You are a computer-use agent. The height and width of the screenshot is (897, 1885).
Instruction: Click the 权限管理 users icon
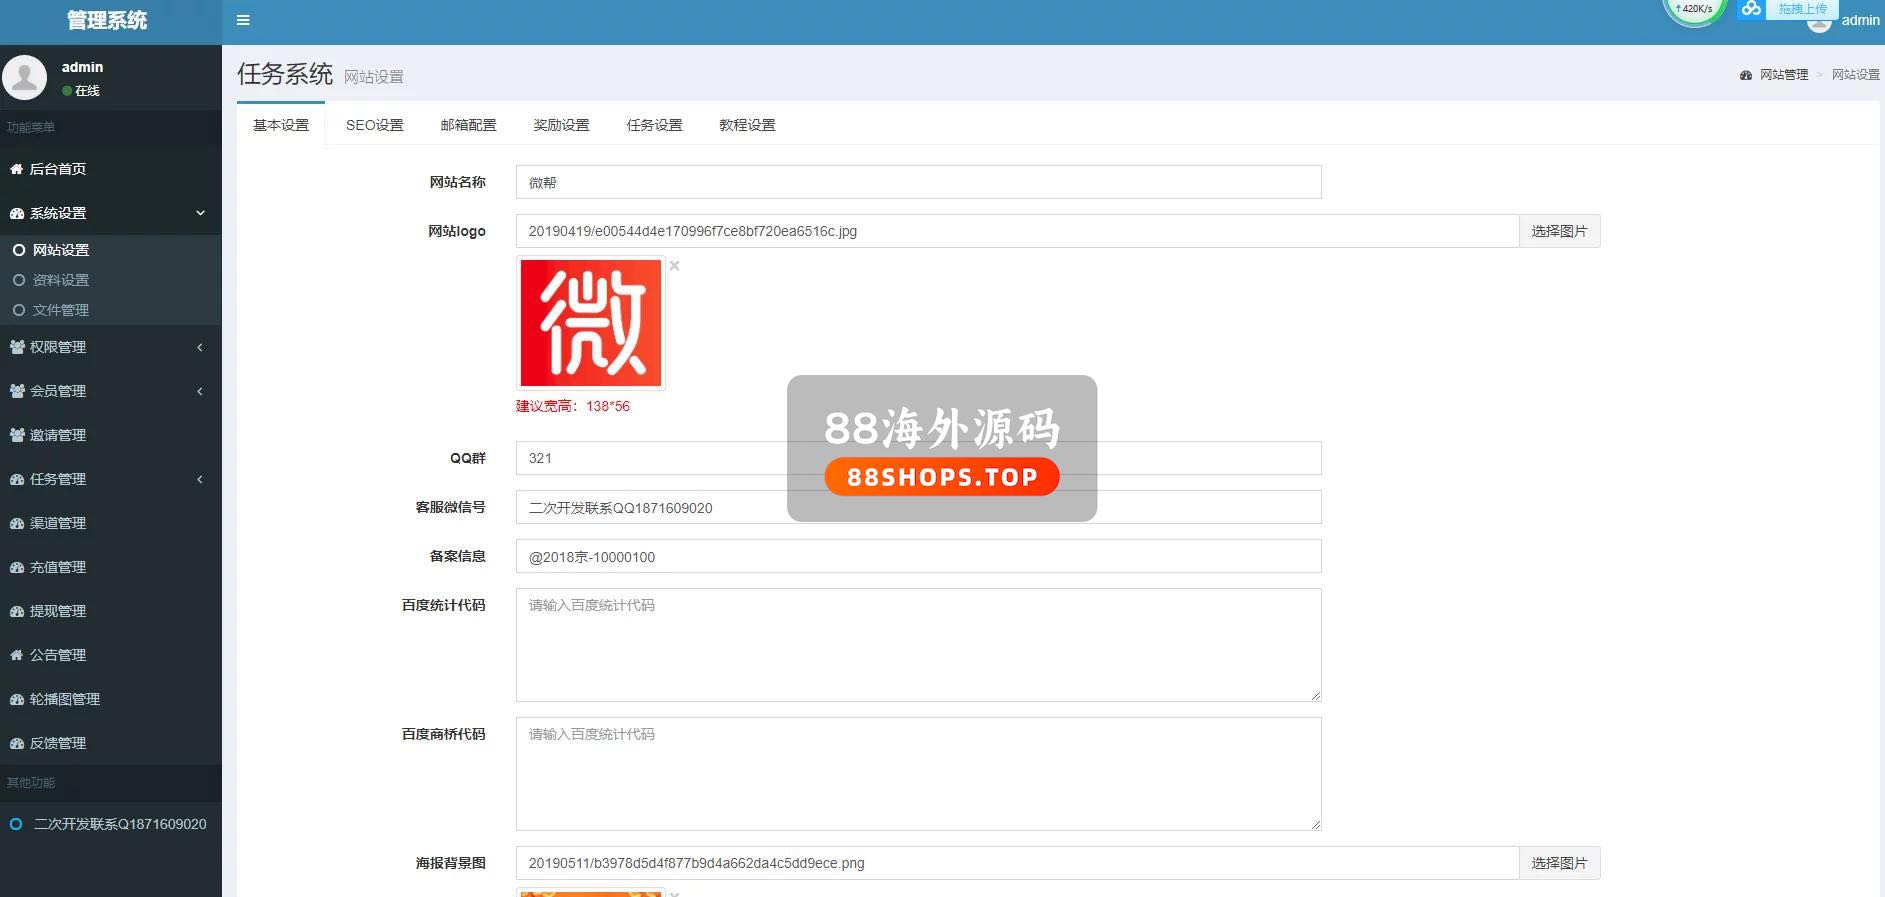(17, 347)
